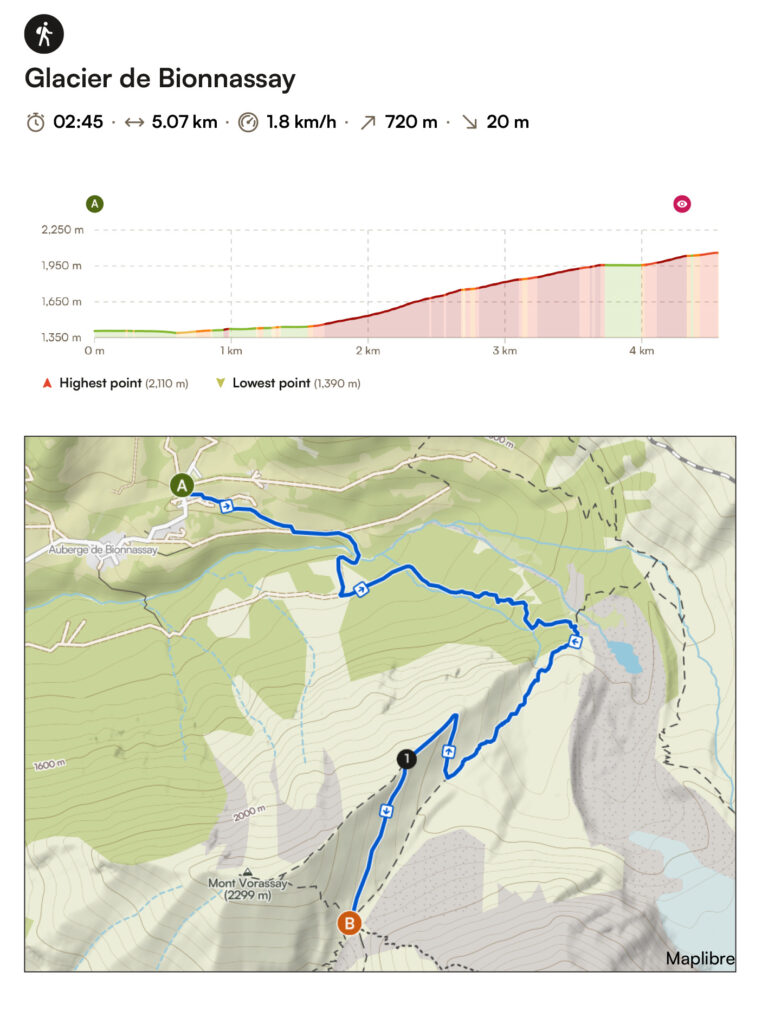
Task: Click the Glacier de Bionnassay title
Action: tap(160, 78)
